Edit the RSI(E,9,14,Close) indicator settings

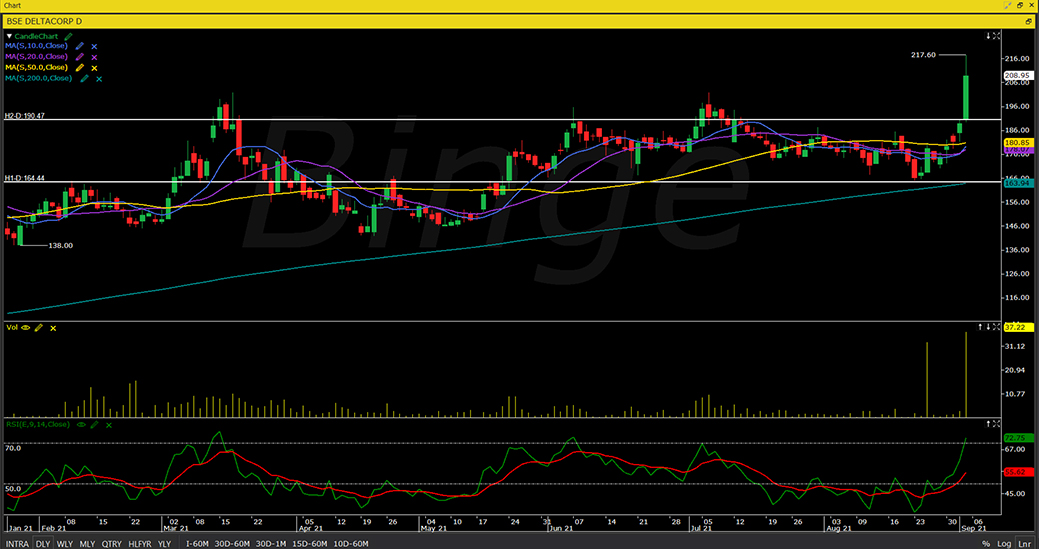(x=94, y=424)
